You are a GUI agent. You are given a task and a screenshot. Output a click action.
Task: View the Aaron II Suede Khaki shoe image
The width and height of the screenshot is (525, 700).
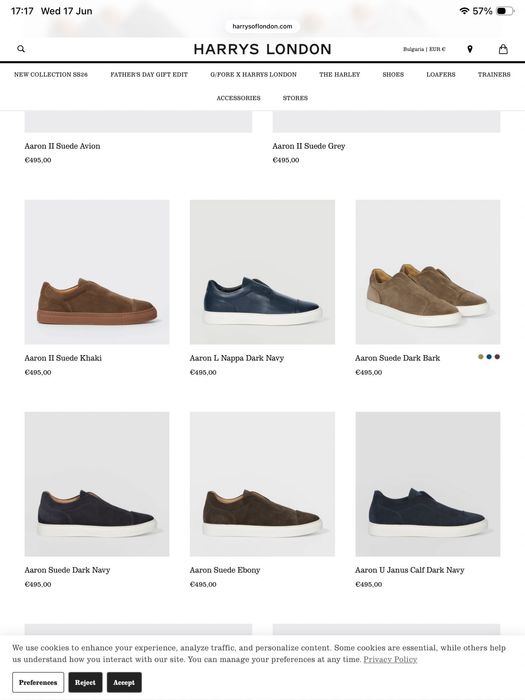(x=97, y=272)
